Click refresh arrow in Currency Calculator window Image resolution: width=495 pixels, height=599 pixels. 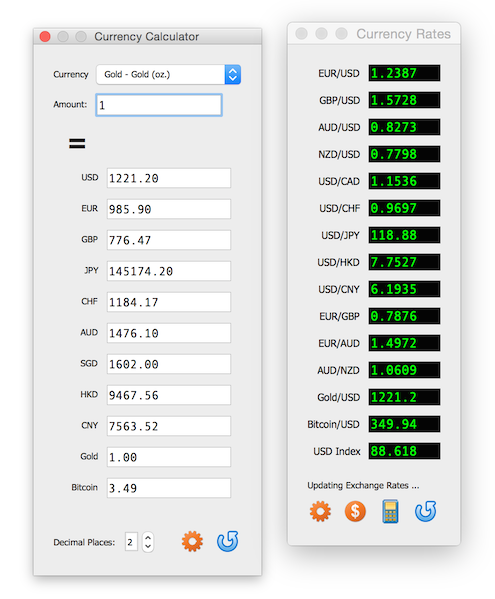tap(228, 541)
